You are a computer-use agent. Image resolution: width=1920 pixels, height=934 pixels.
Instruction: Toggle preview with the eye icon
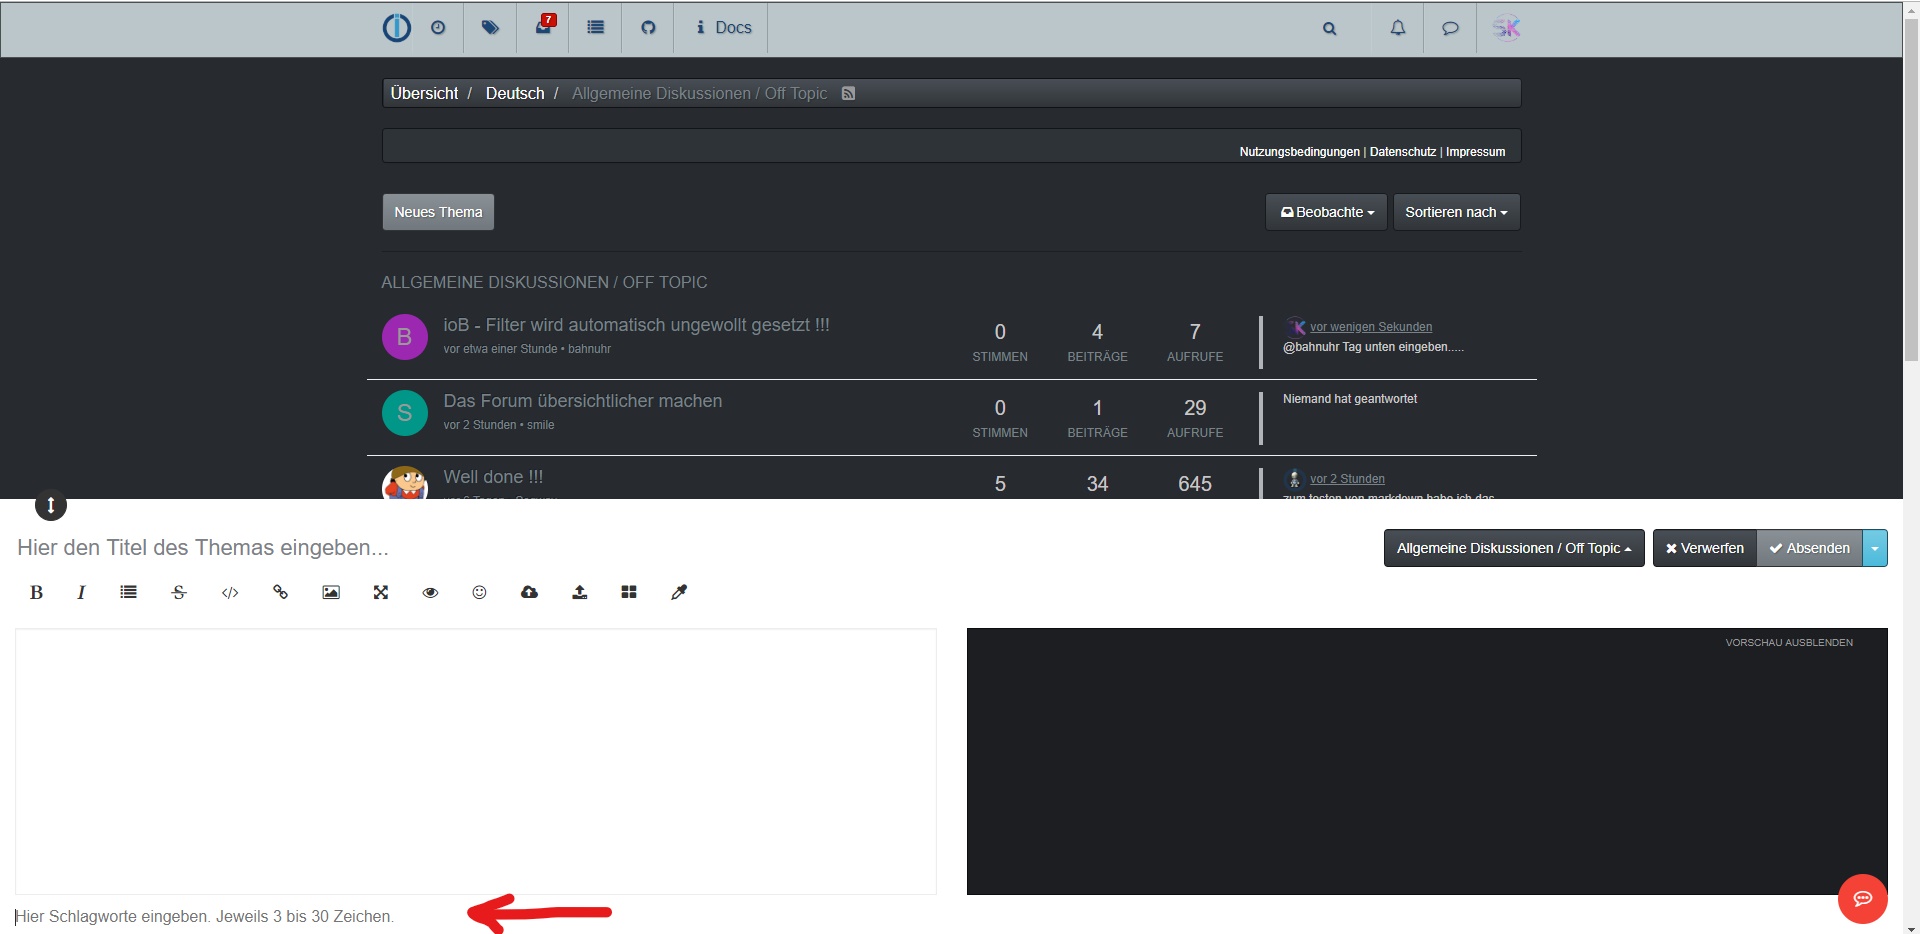coord(430,593)
